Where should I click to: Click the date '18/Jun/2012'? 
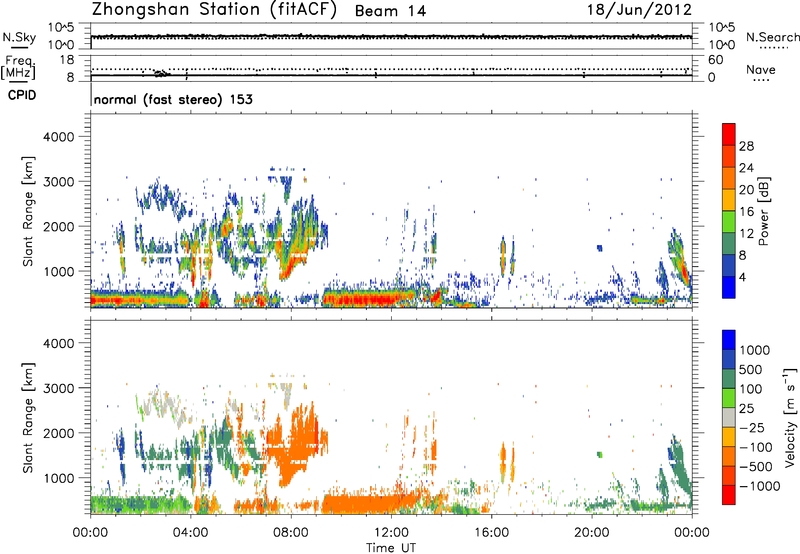point(640,10)
